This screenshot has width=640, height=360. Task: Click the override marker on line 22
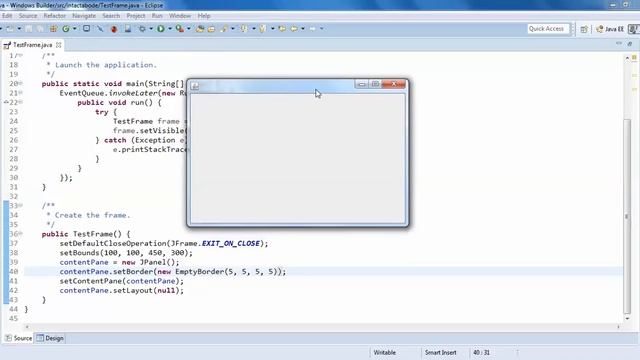pos(6,102)
